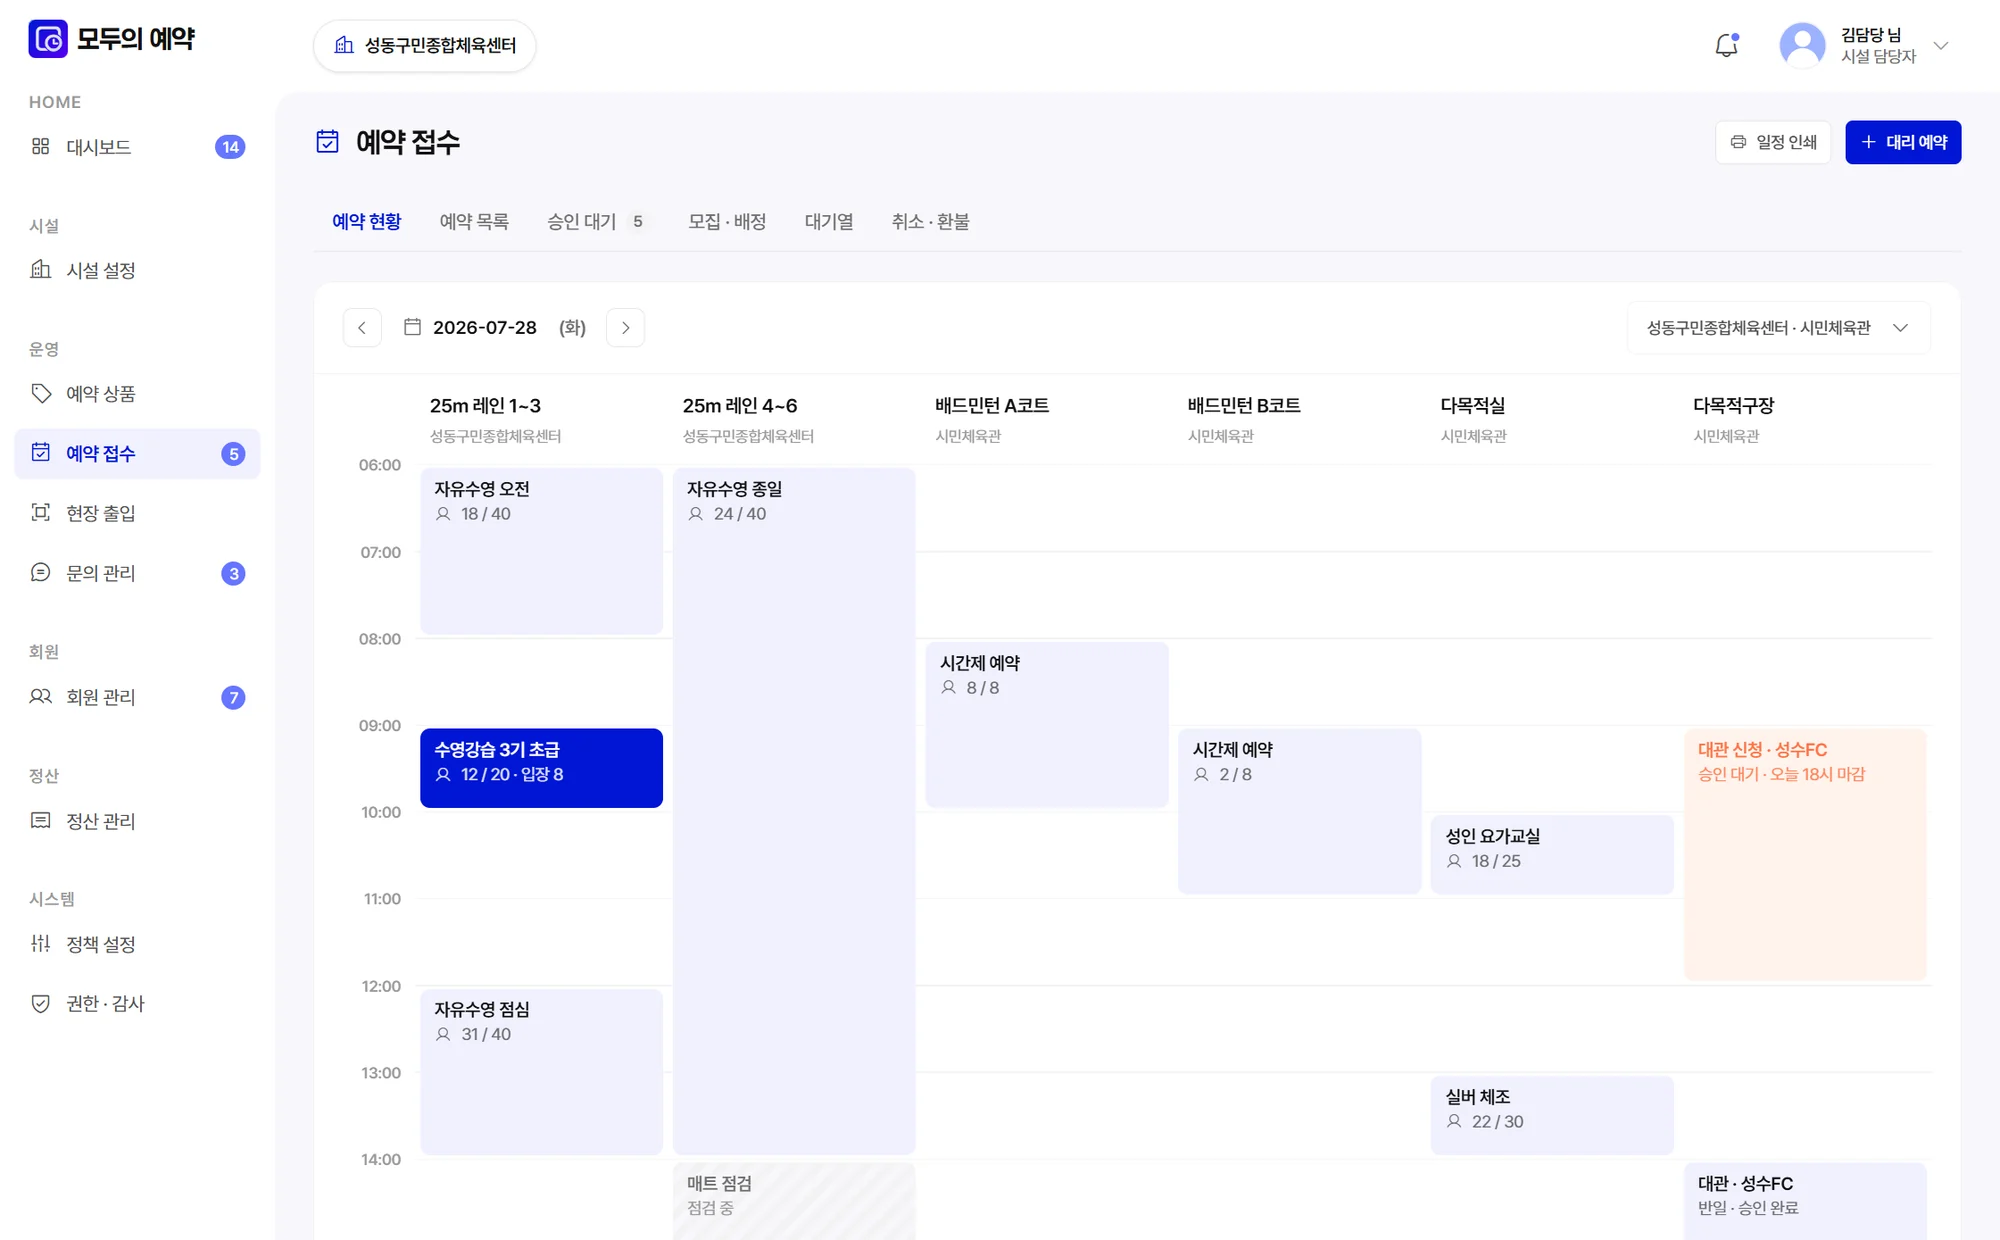2000x1240 pixels.
Task: Open the notification bell icon
Action: tap(1727, 45)
